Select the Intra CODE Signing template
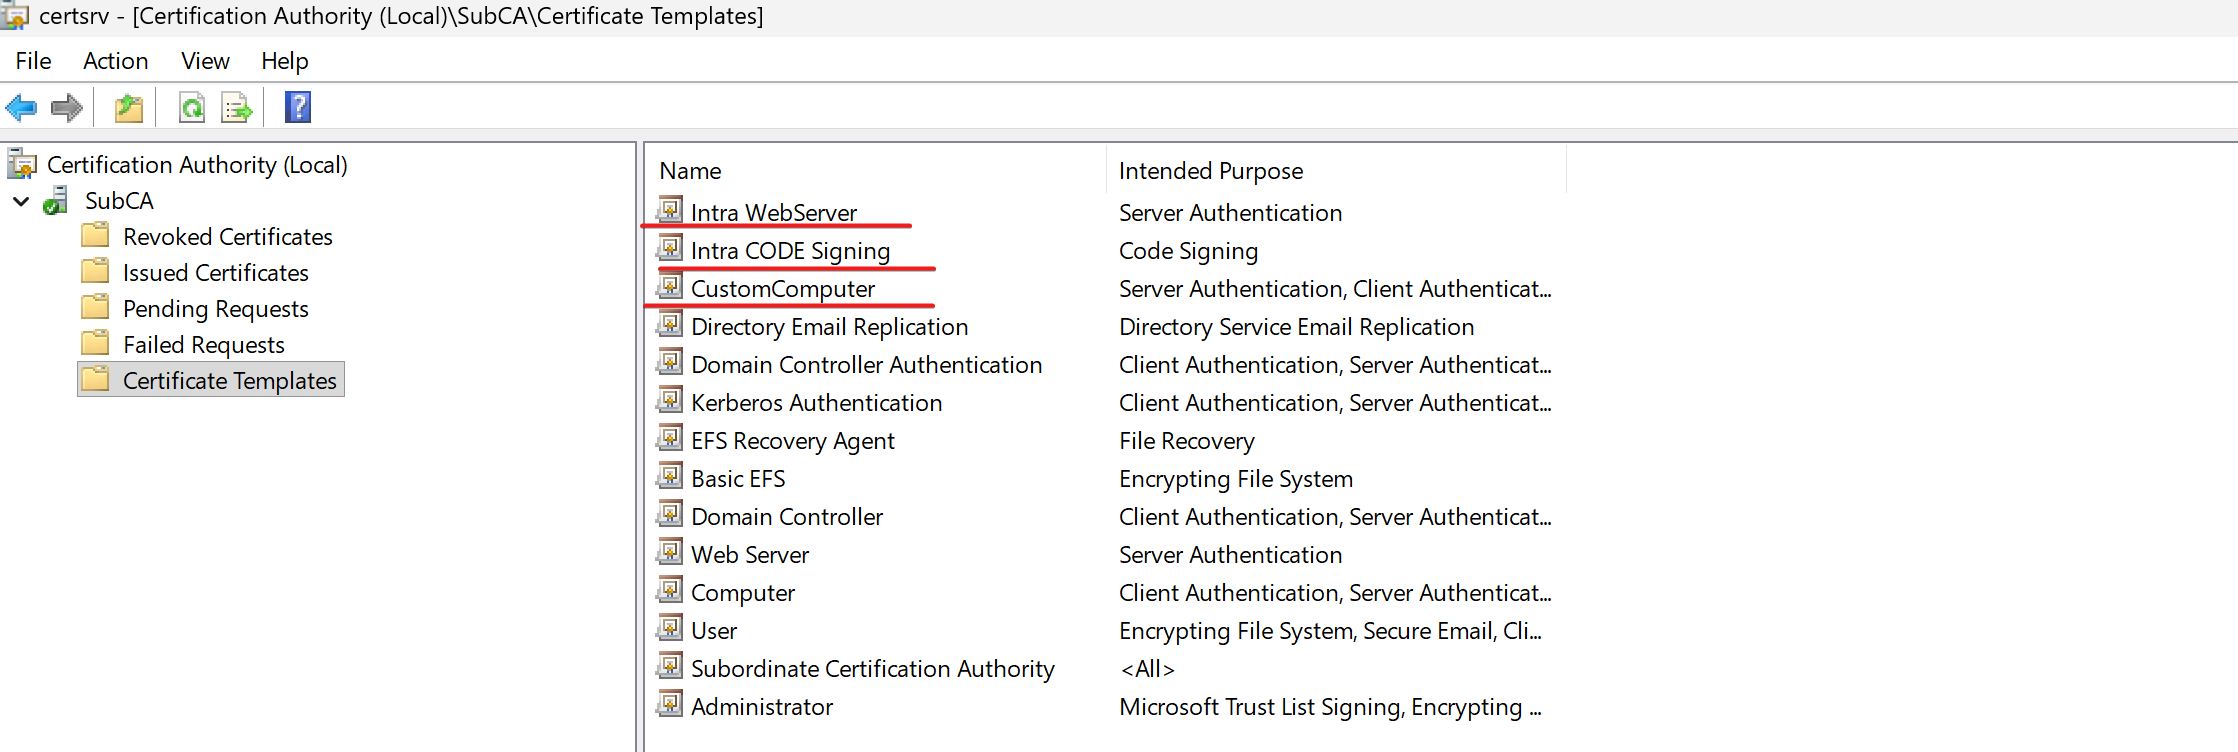 tap(790, 251)
